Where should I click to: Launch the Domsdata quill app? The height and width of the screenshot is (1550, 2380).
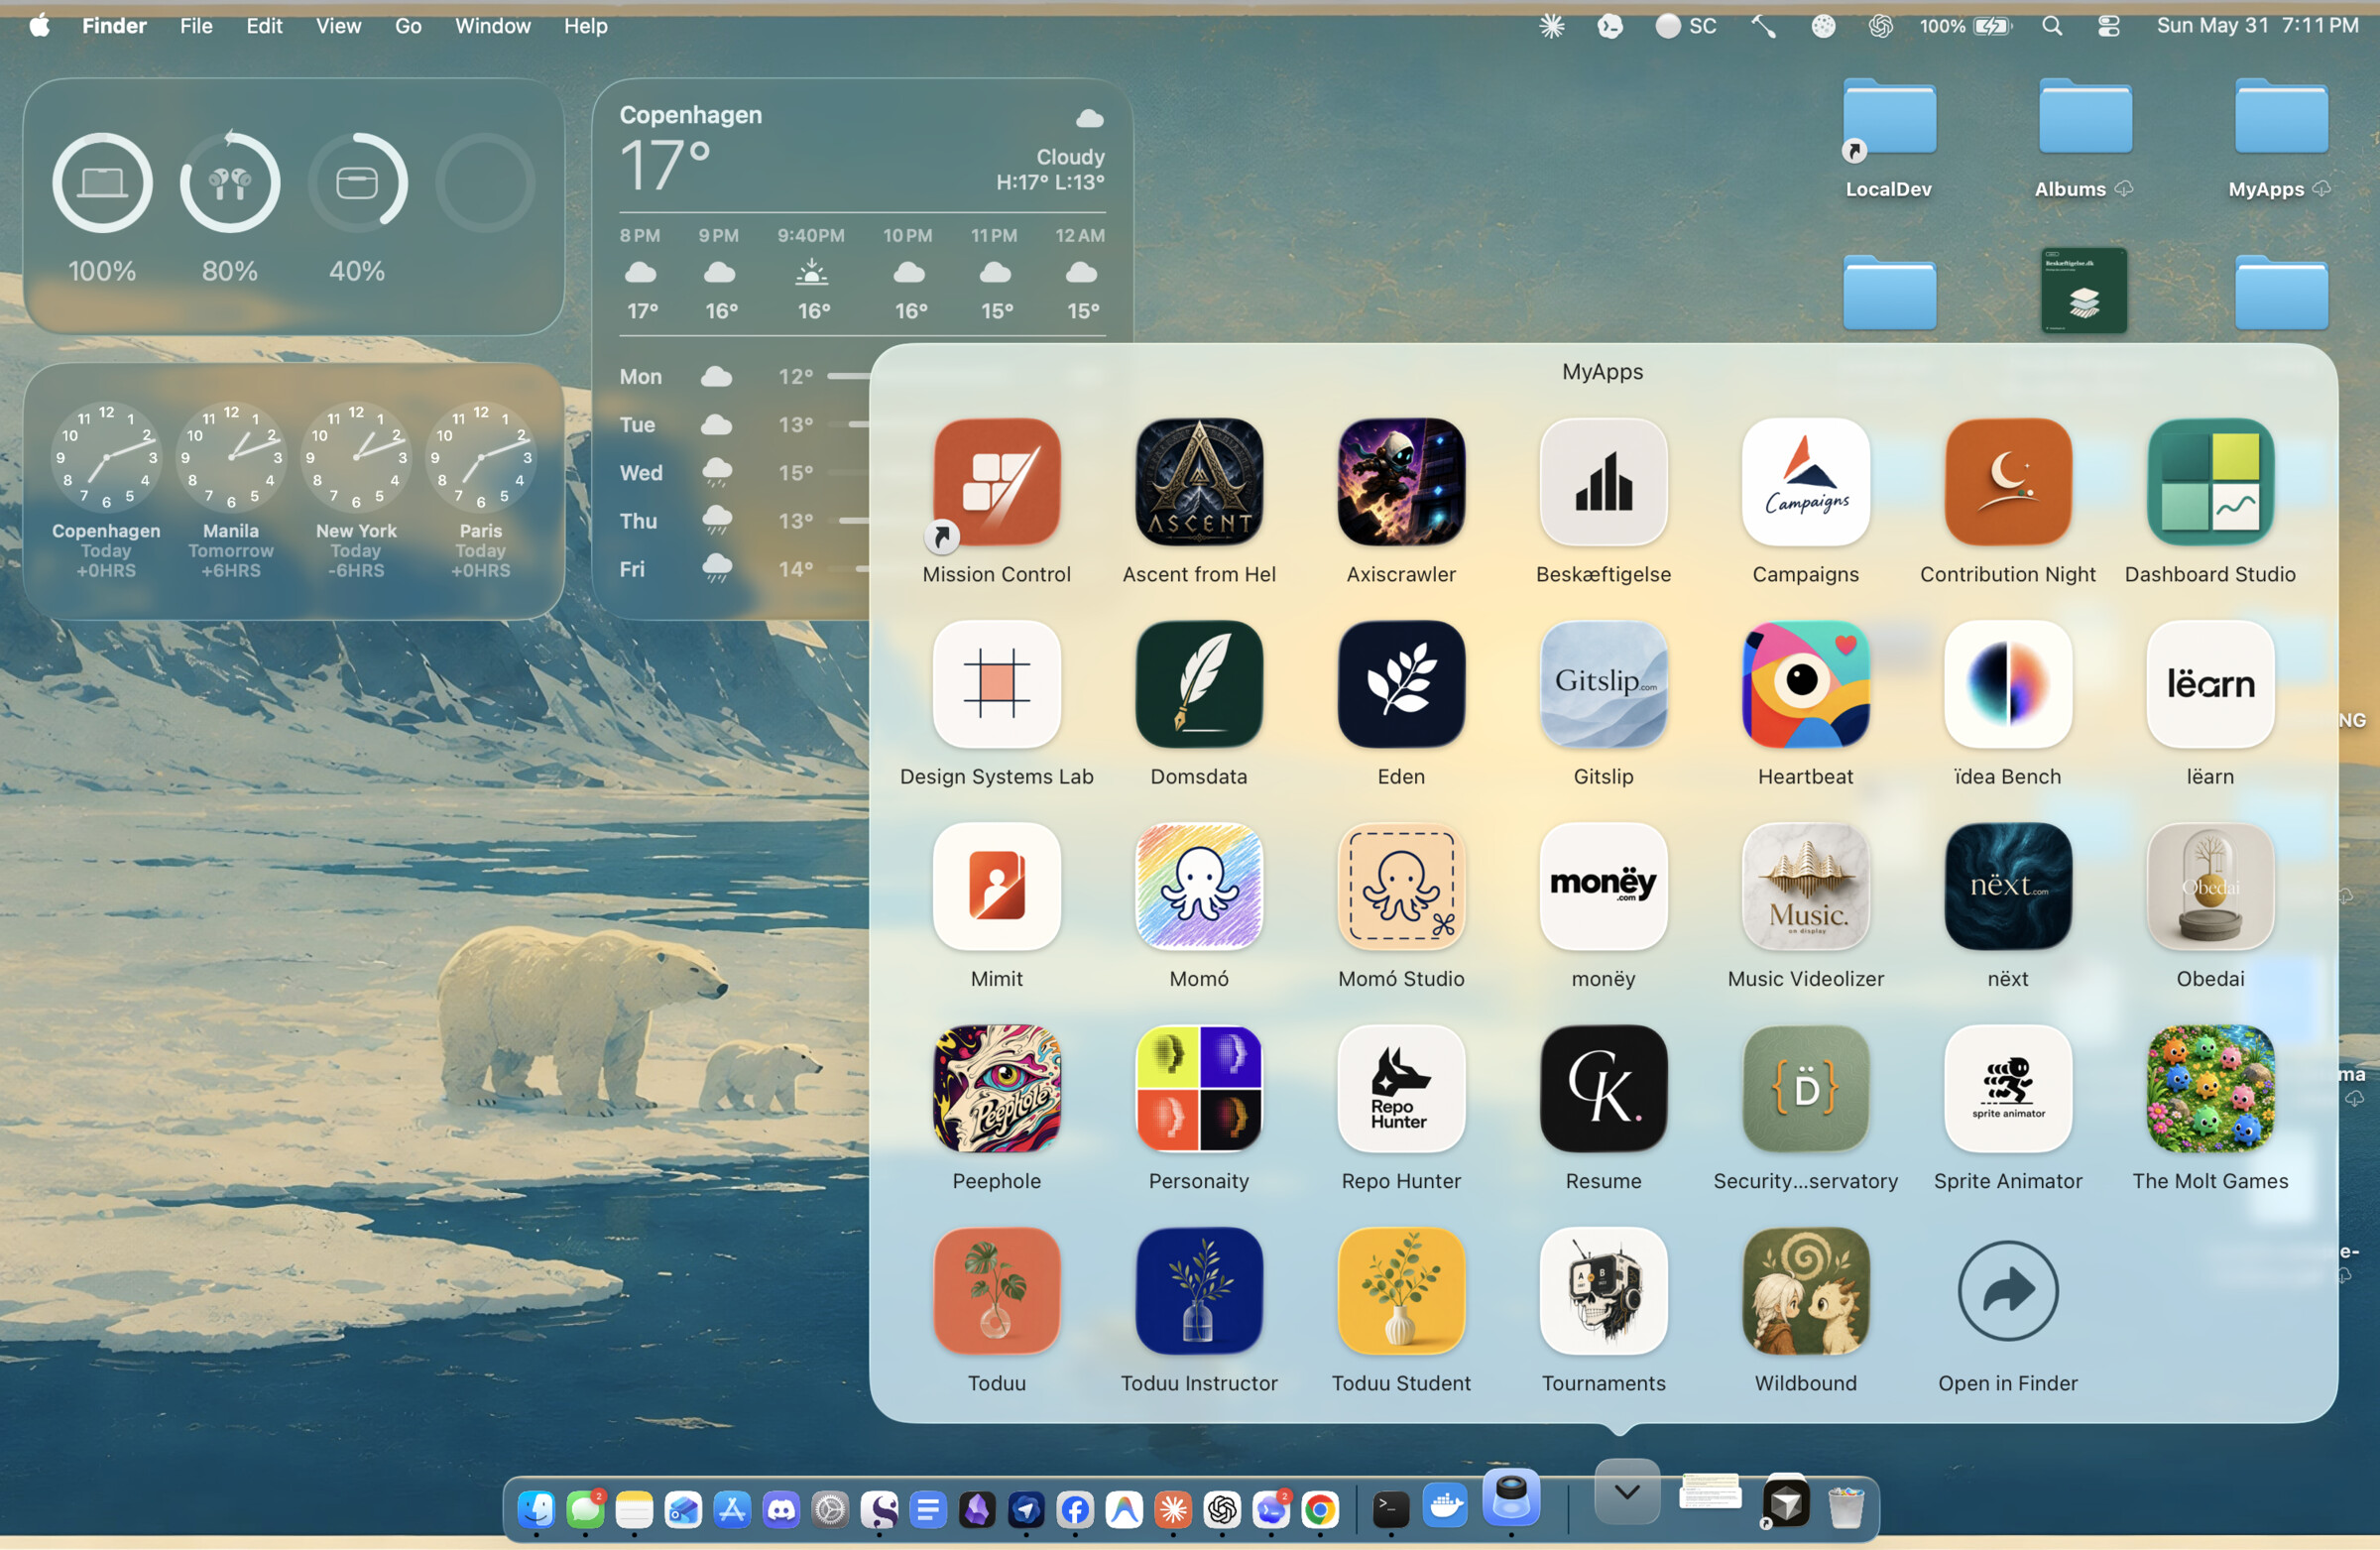click(x=1199, y=684)
